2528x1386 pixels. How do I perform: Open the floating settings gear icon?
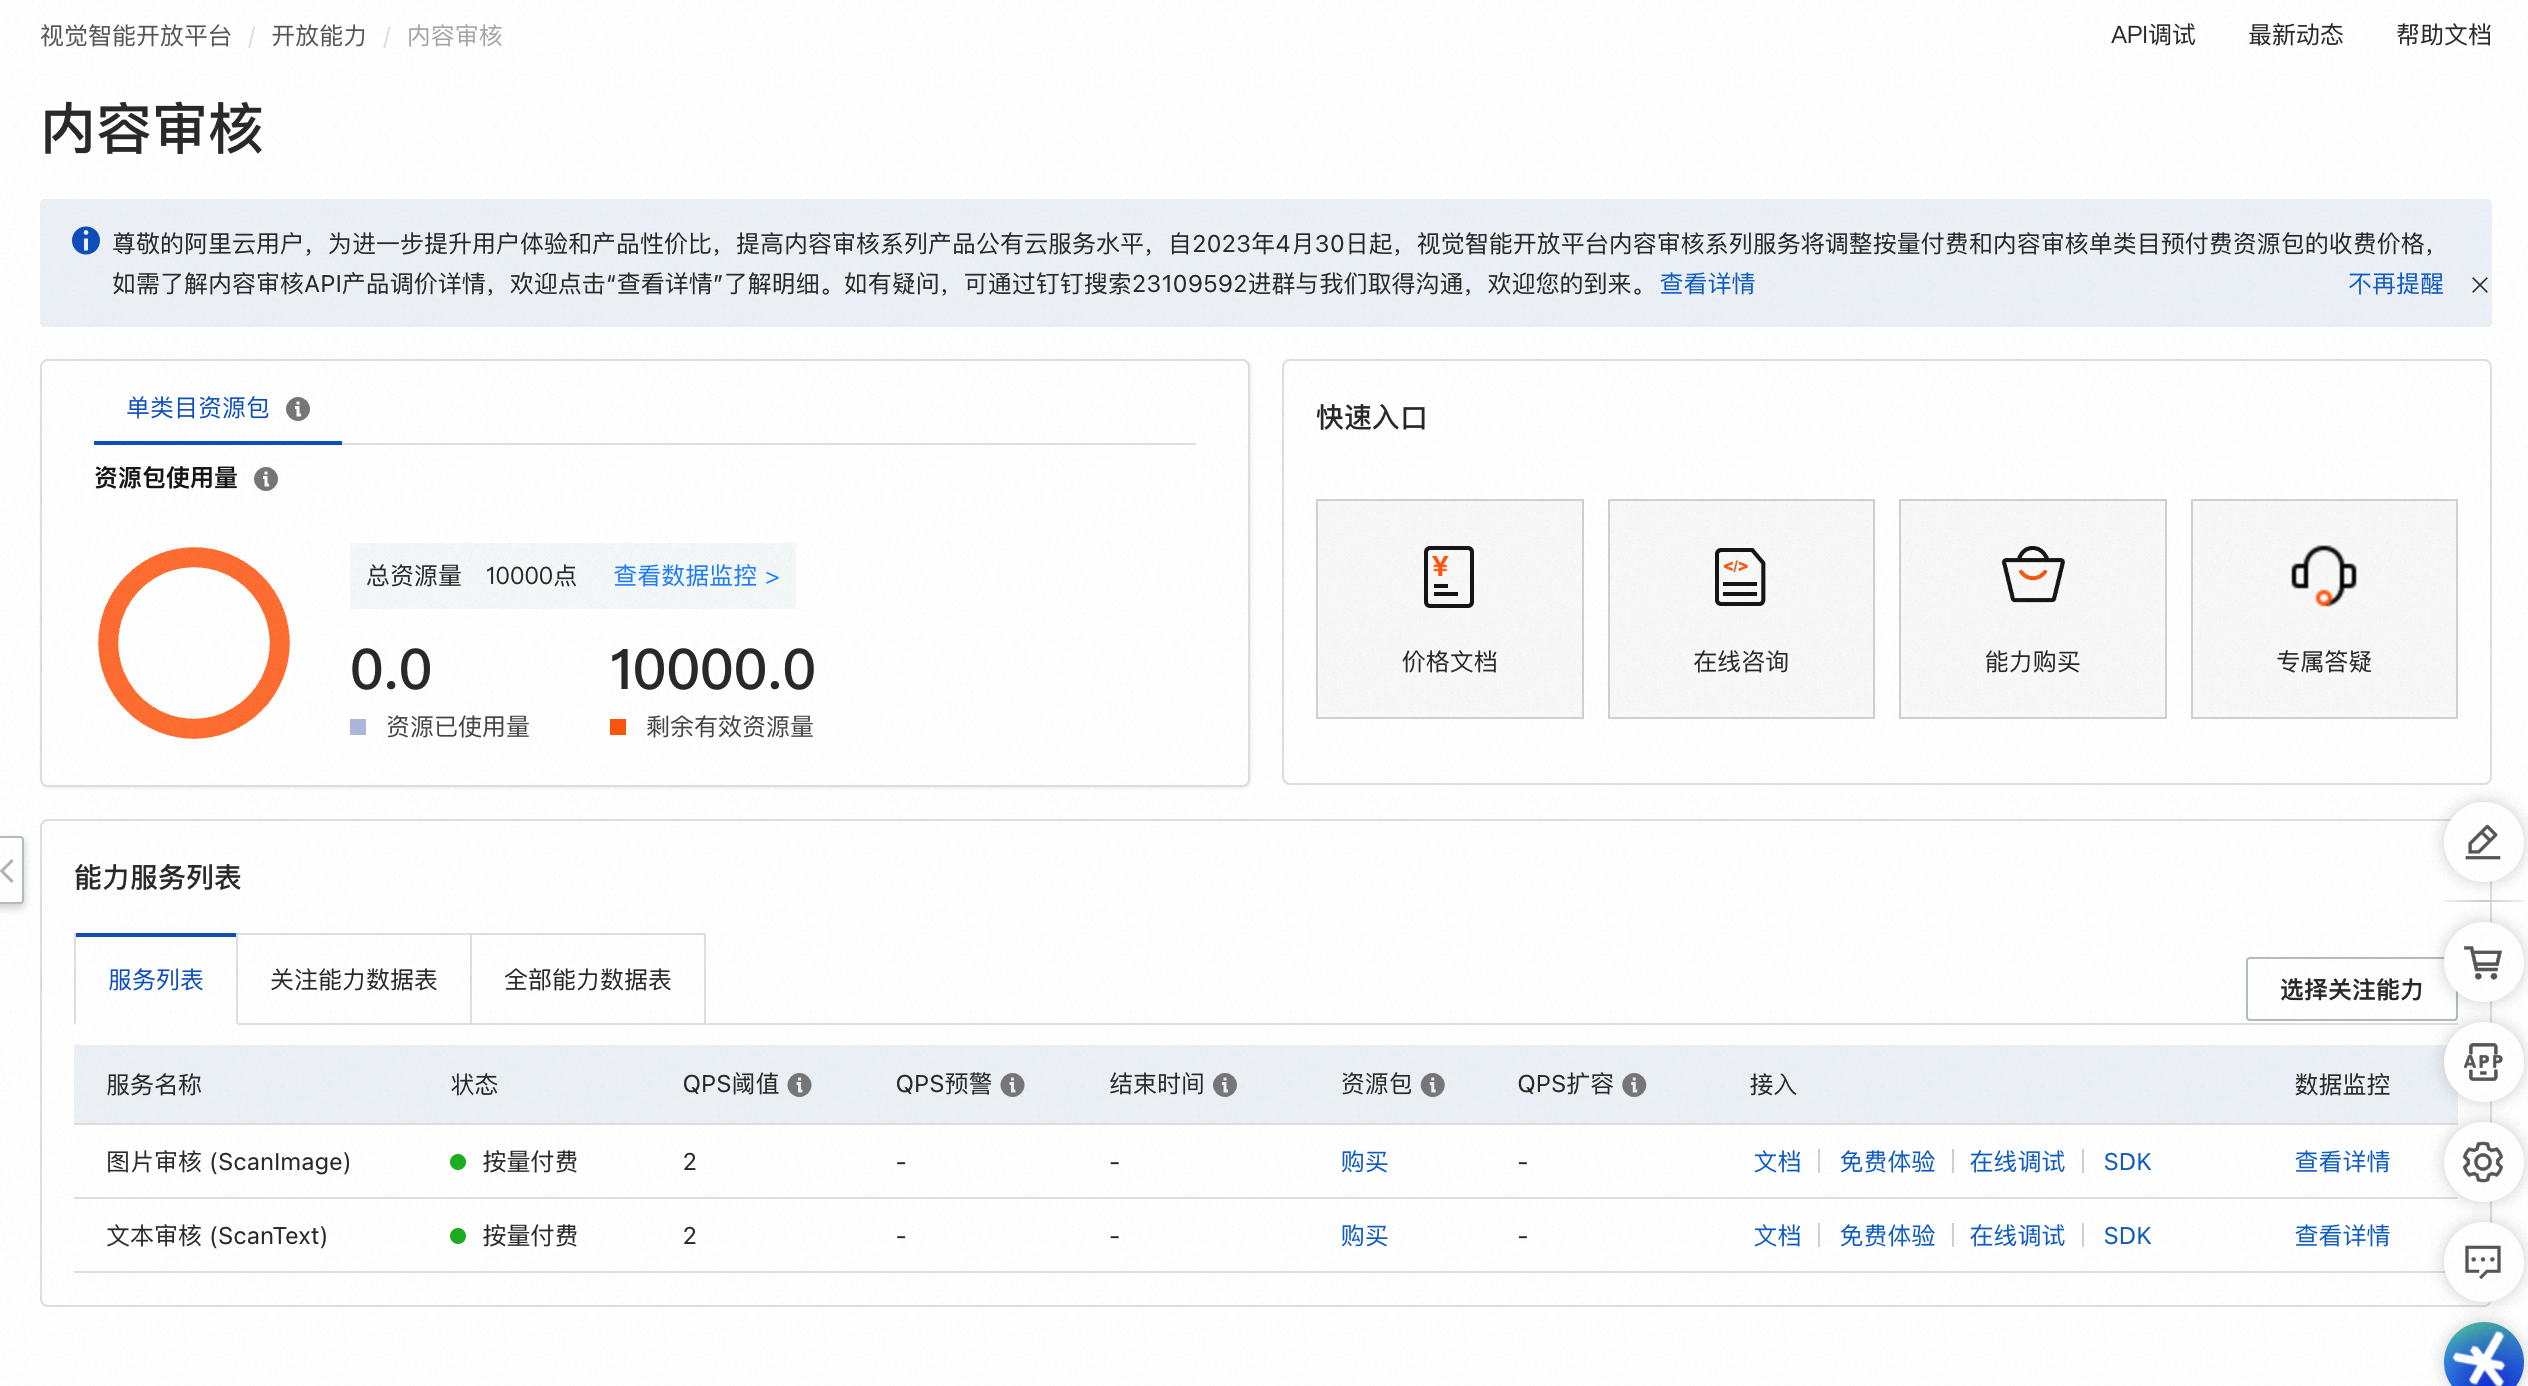pyautogui.click(x=2483, y=1162)
